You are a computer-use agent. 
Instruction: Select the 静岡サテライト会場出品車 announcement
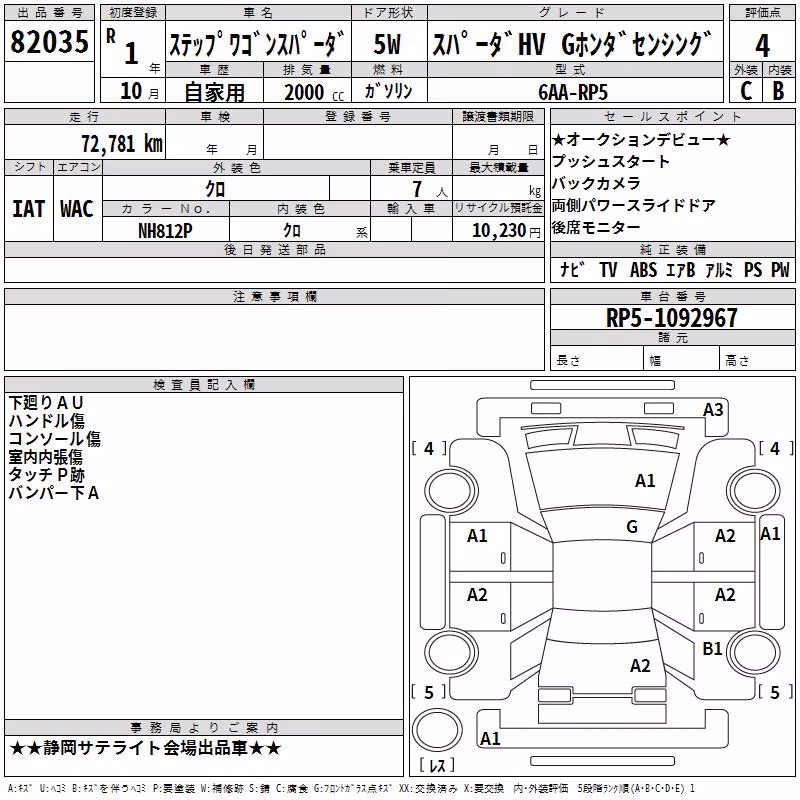click(145, 748)
